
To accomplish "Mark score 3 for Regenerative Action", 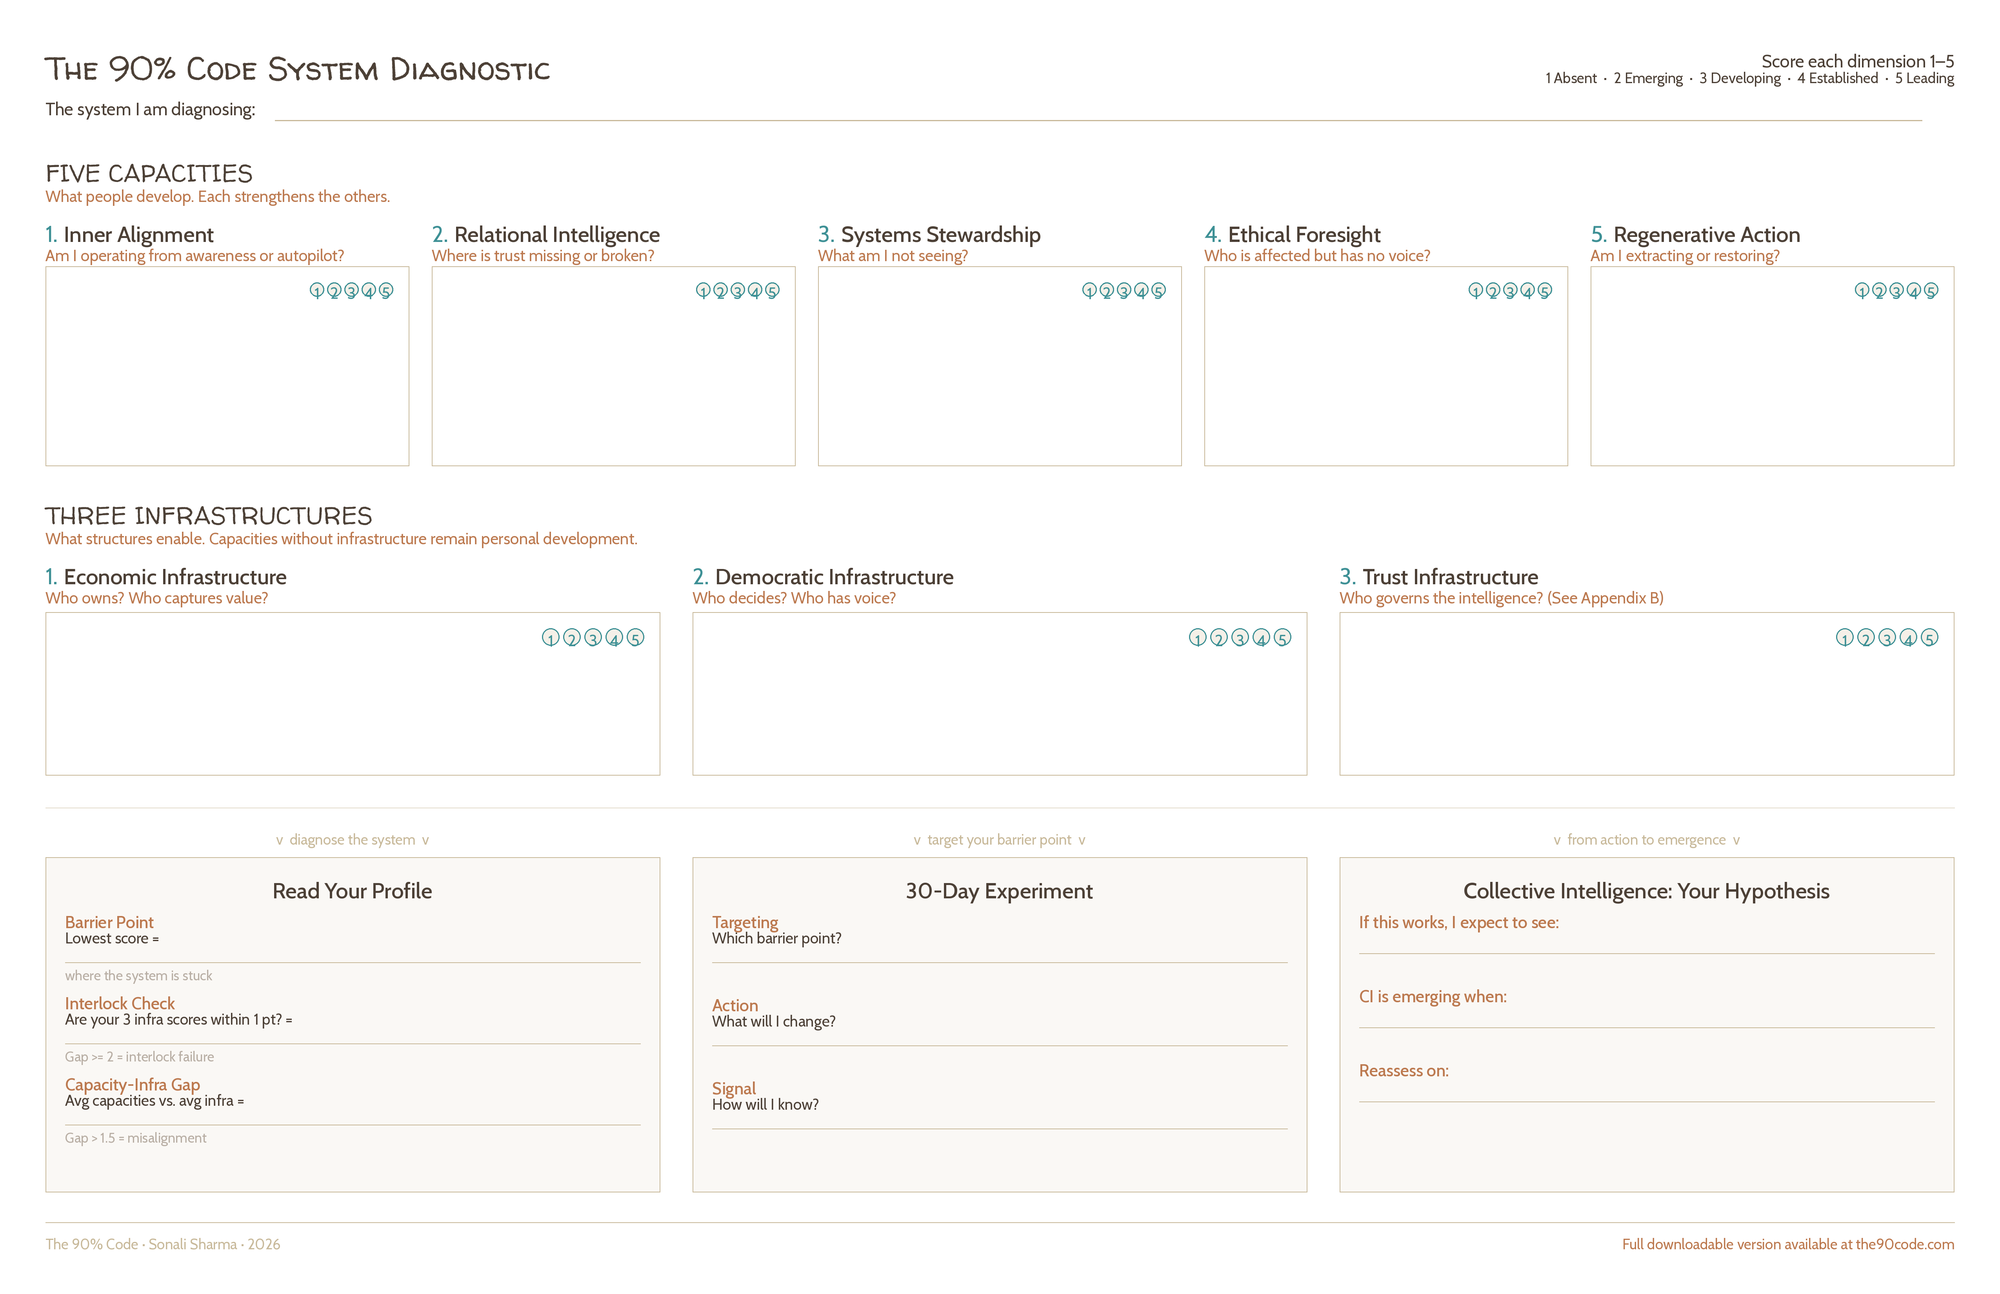I will coord(1897,291).
